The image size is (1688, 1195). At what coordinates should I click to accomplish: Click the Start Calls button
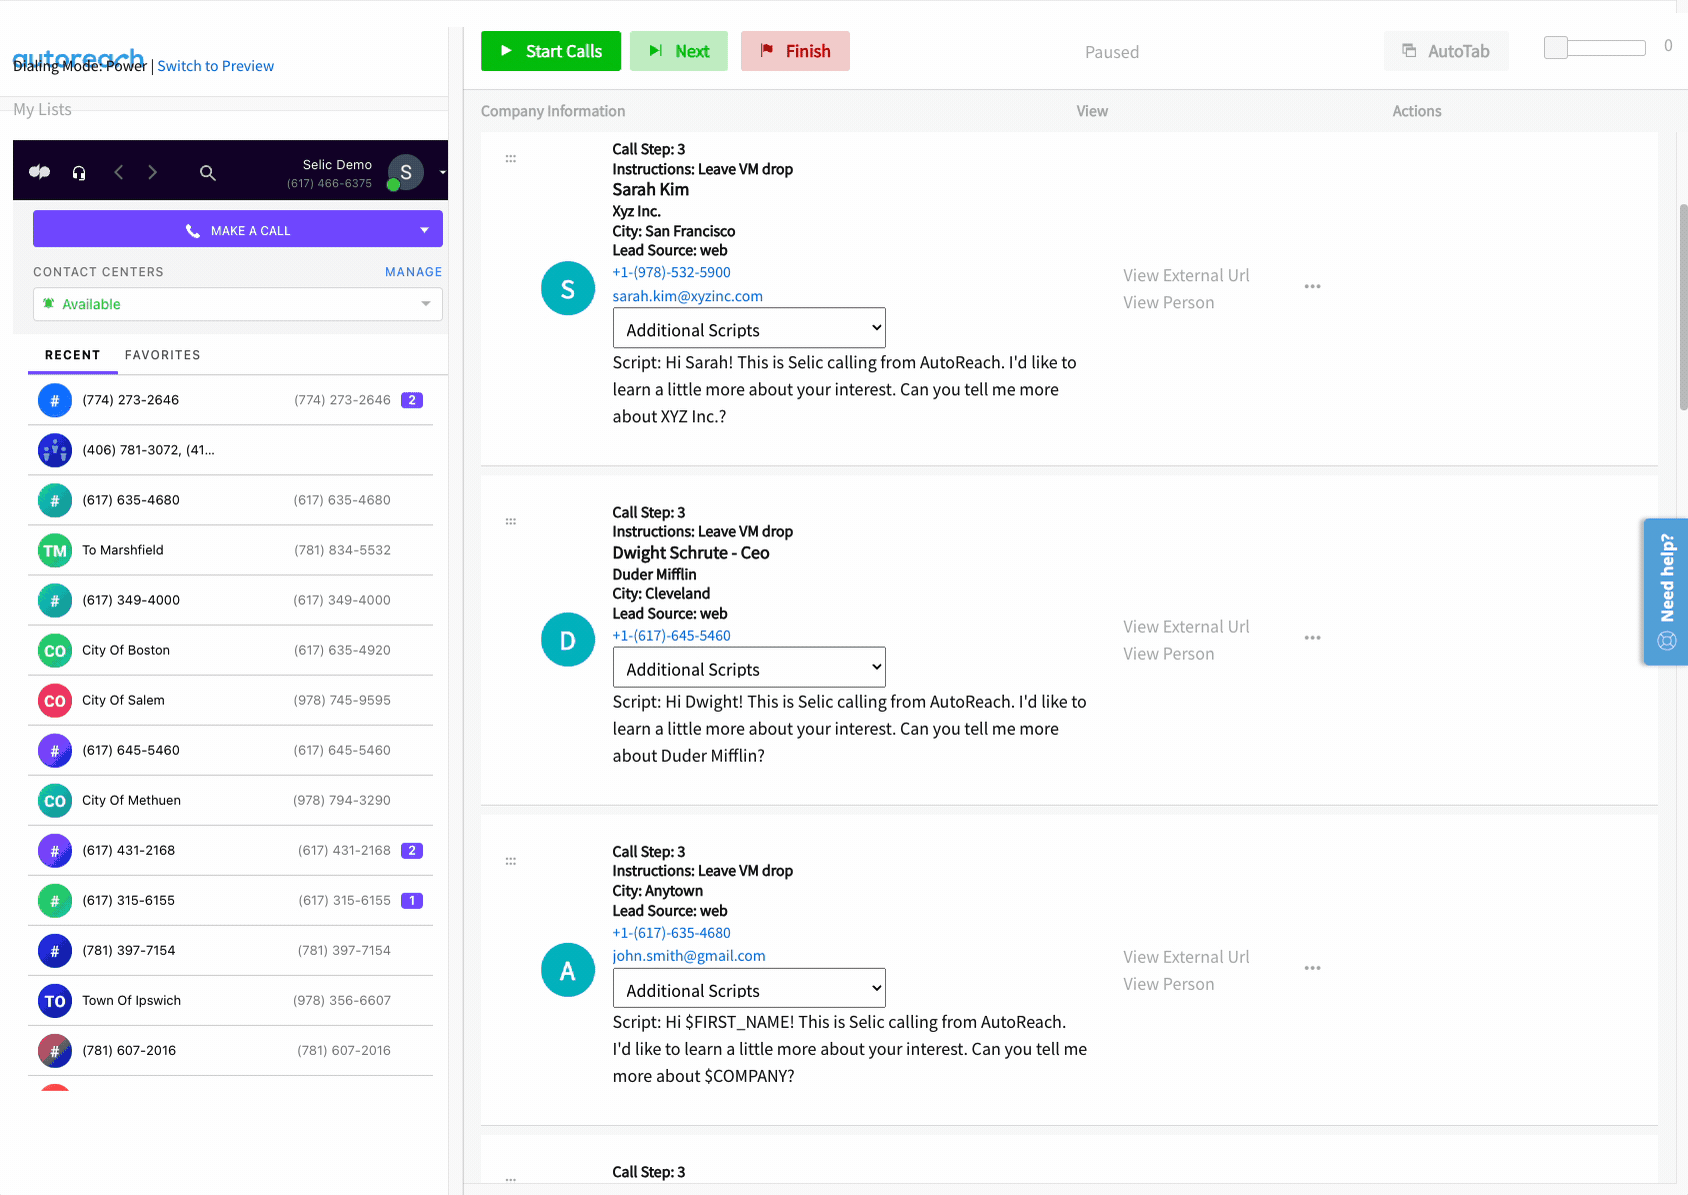551,51
